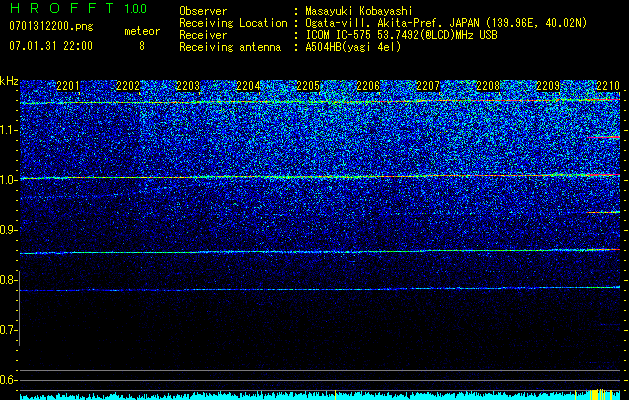The height and width of the screenshot is (400, 629).
Task: Click the HROFFT title text
Action: tap(62, 8)
